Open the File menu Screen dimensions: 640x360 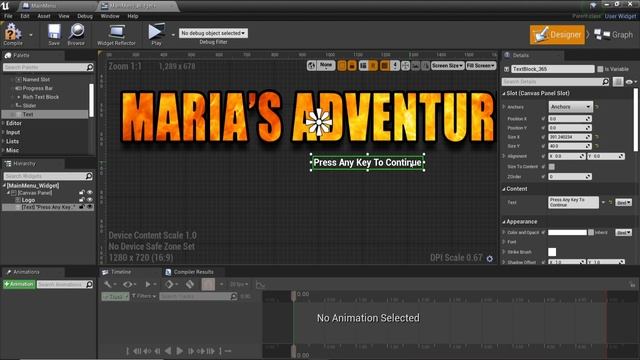pyautogui.click(x=8, y=16)
